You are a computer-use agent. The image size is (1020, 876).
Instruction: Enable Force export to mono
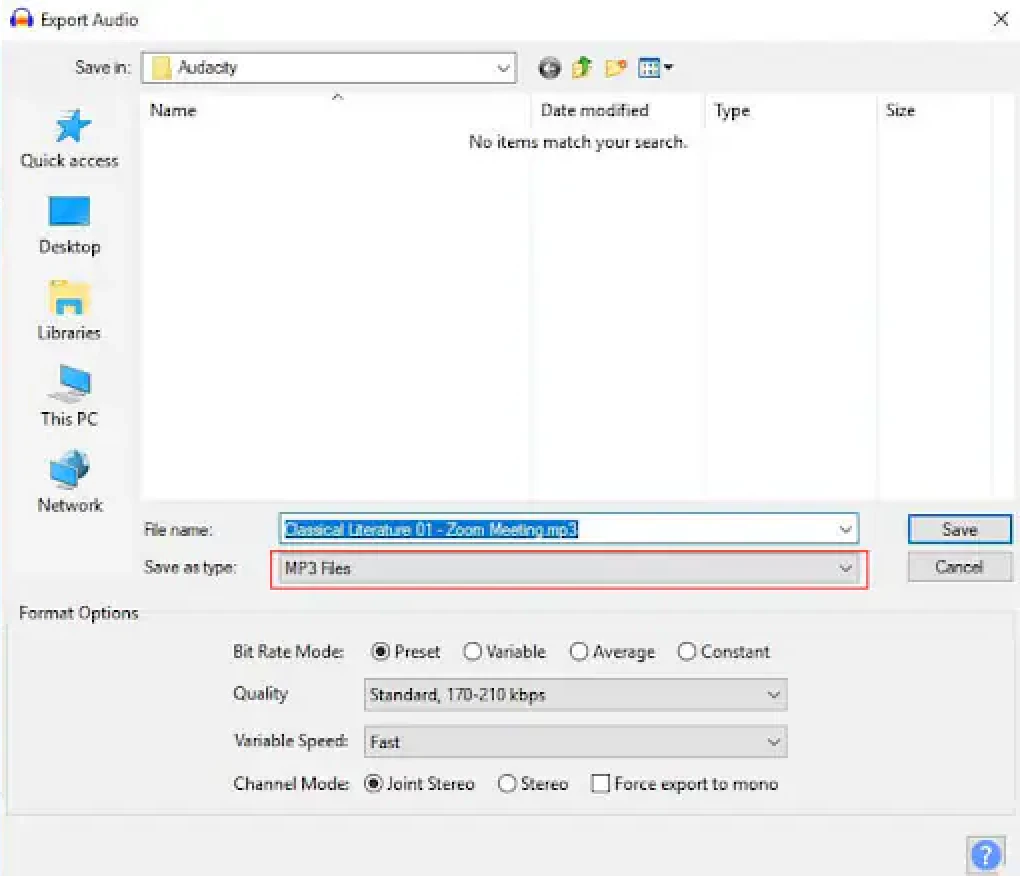pos(600,784)
